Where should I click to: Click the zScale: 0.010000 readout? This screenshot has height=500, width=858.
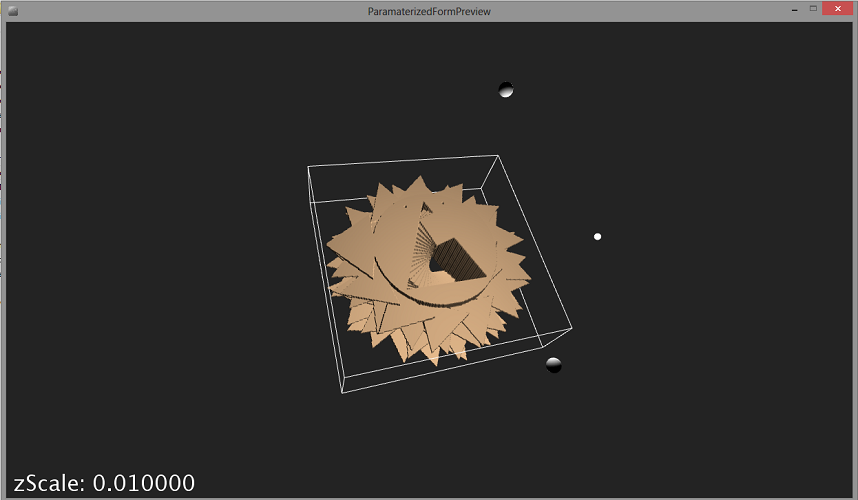click(104, 483)
